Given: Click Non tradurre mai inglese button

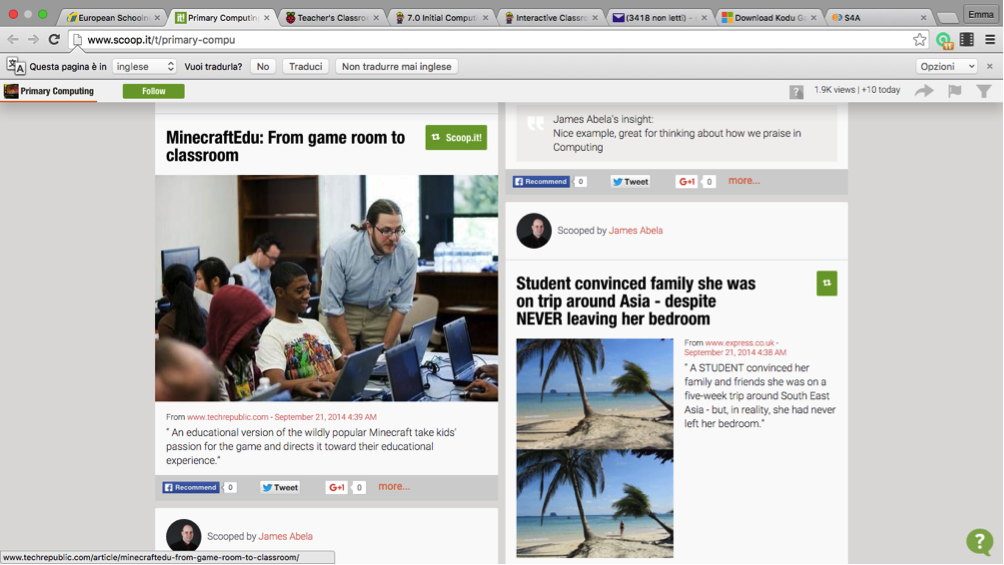Looking at the screenshot, I should 396,67.
